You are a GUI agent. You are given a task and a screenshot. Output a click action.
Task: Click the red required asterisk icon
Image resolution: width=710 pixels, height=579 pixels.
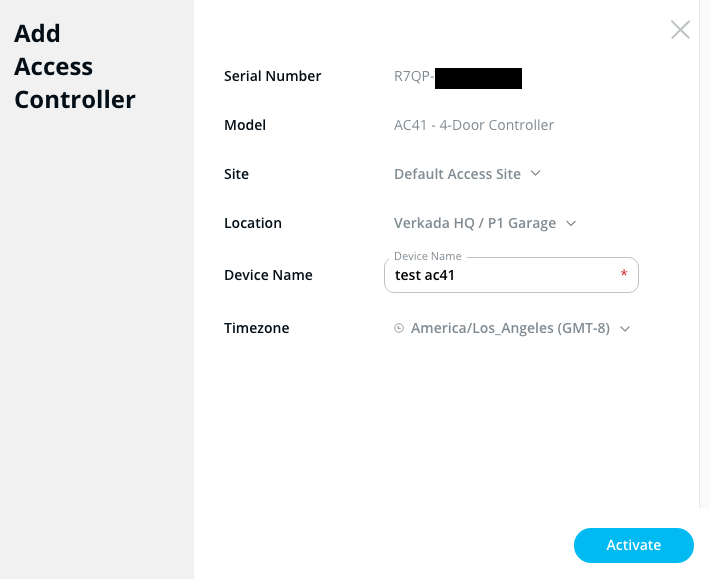click(x=624, y=275)
